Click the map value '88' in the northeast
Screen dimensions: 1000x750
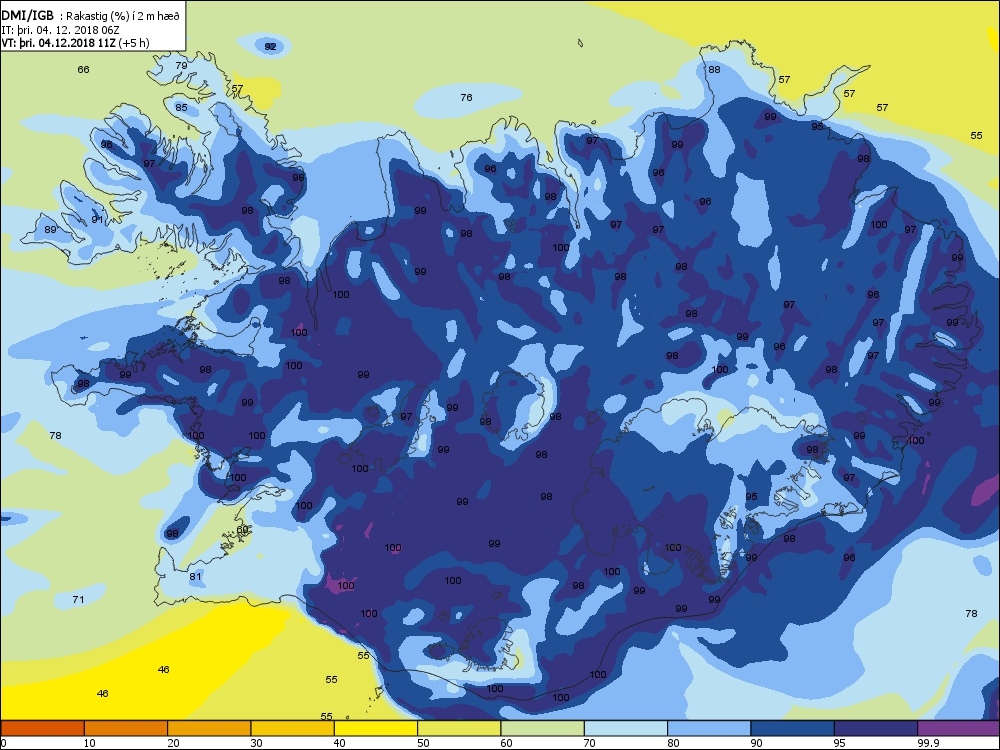click(x=714, y=70)
